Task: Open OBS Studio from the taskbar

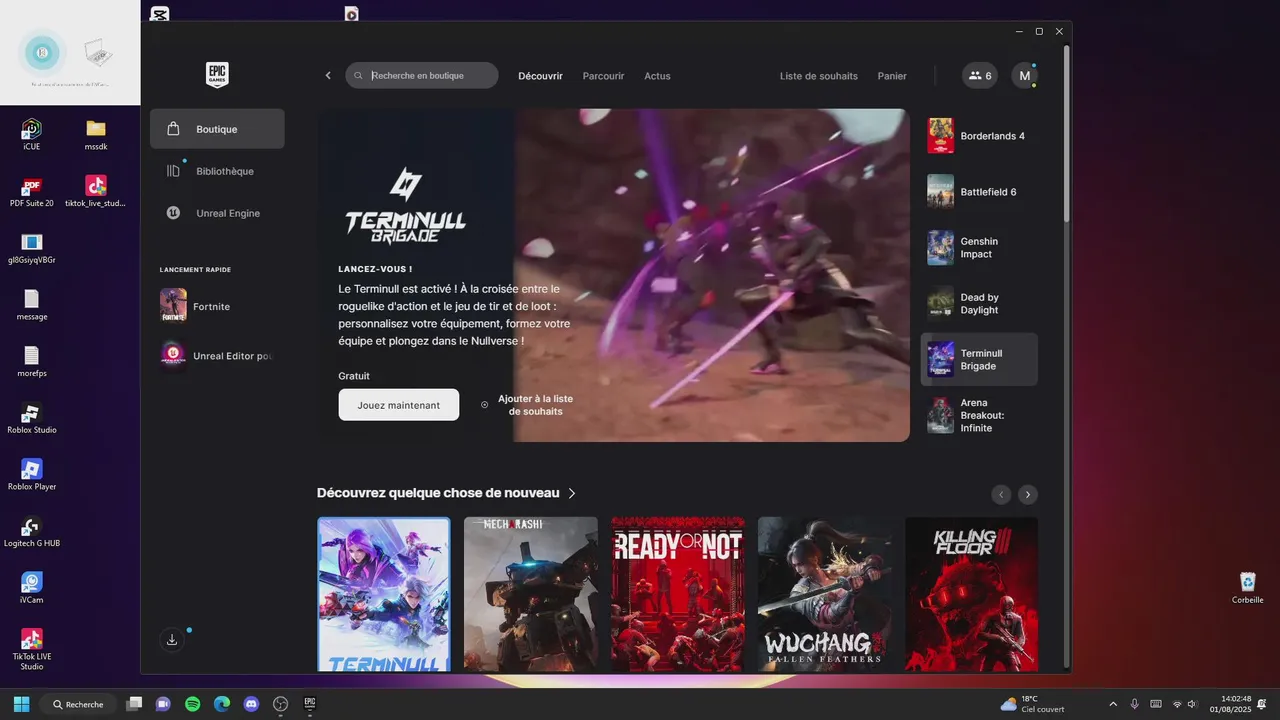Action: [281, 704]
